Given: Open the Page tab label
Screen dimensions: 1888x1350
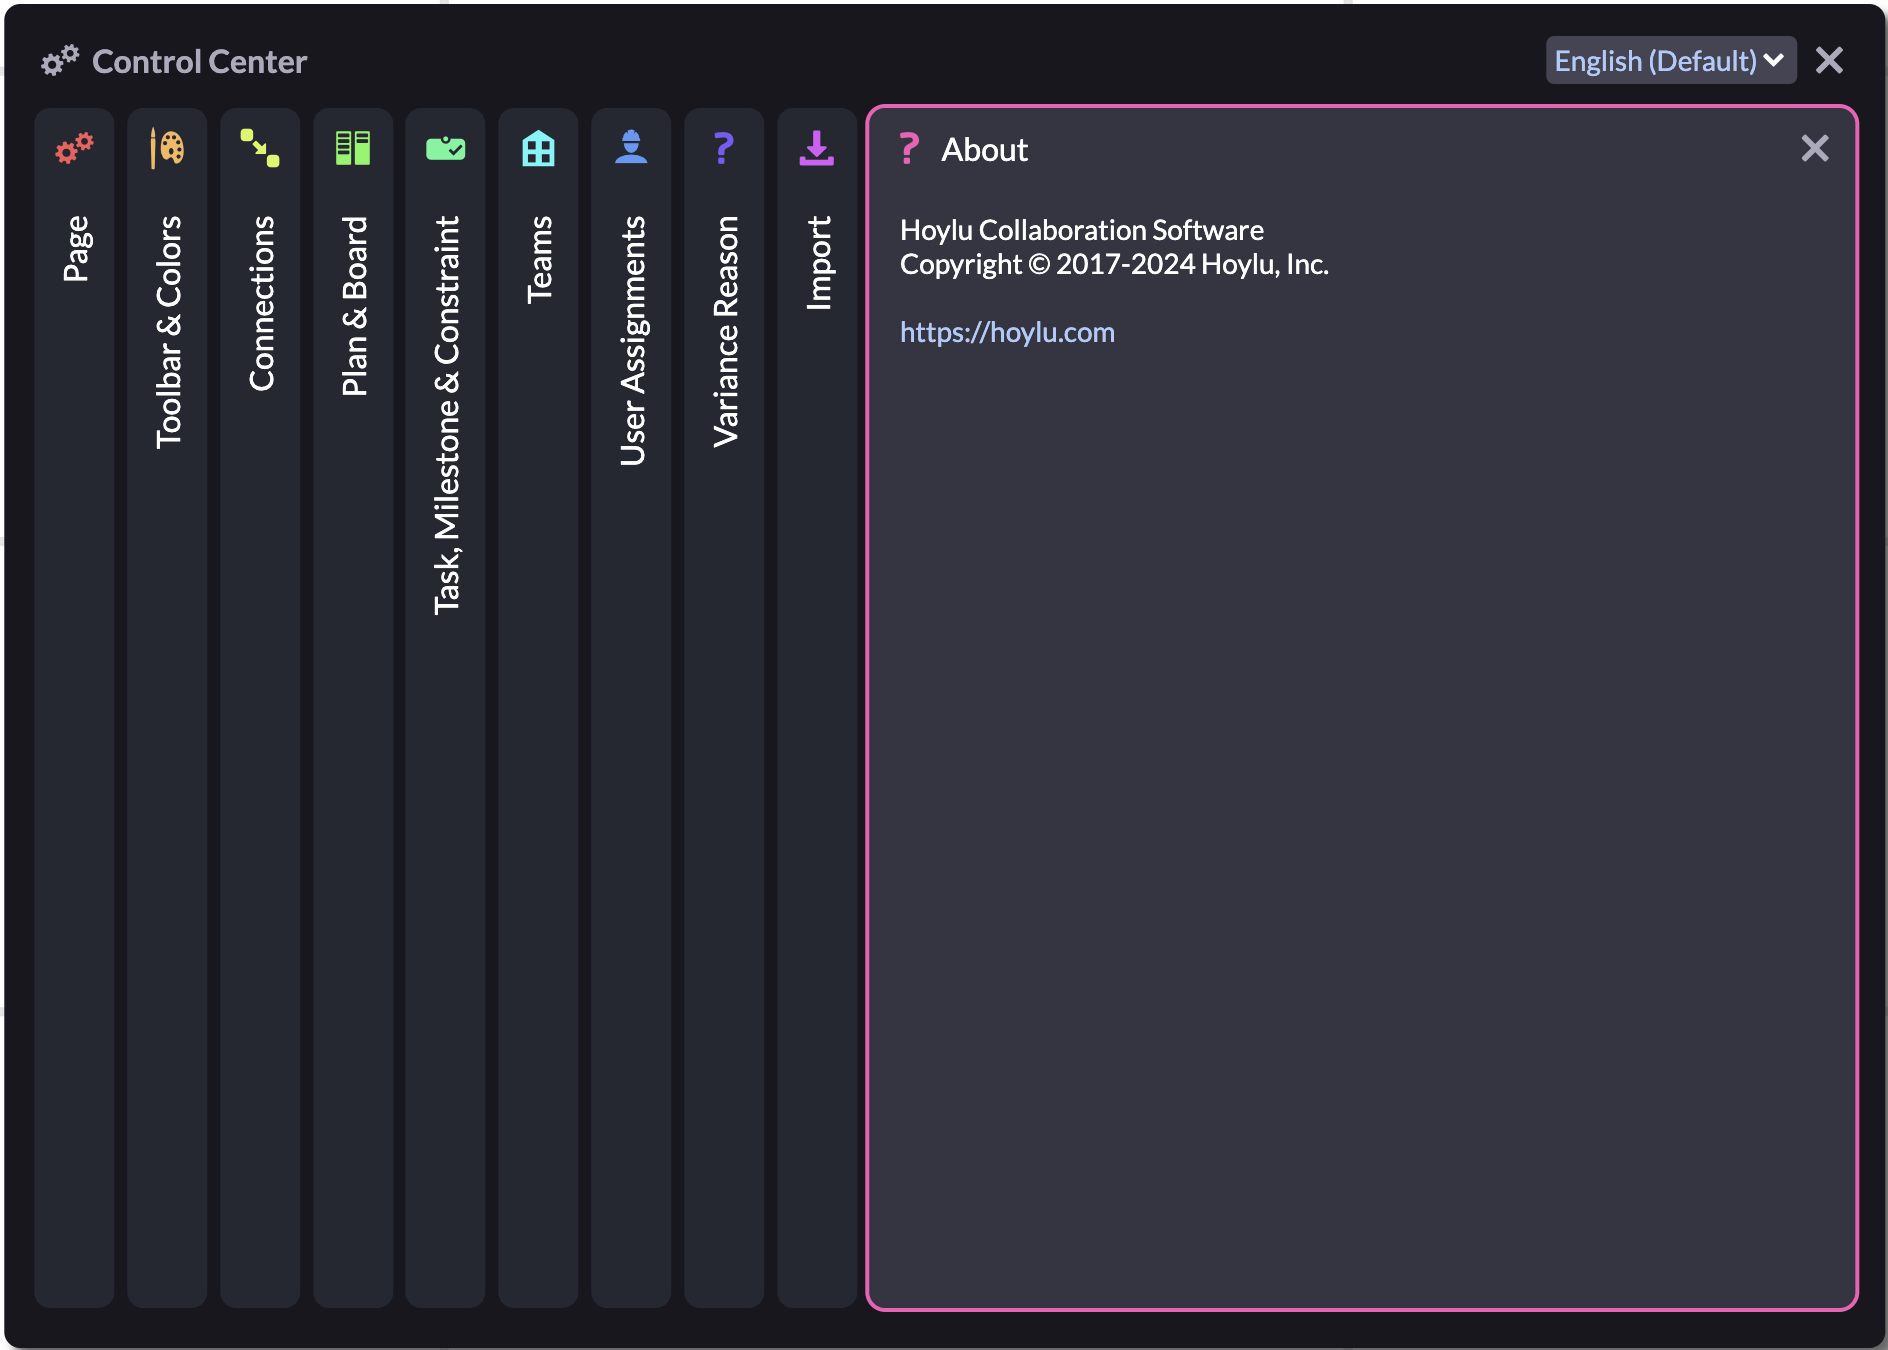Looking at the screenshot, I should pos(76,248).
